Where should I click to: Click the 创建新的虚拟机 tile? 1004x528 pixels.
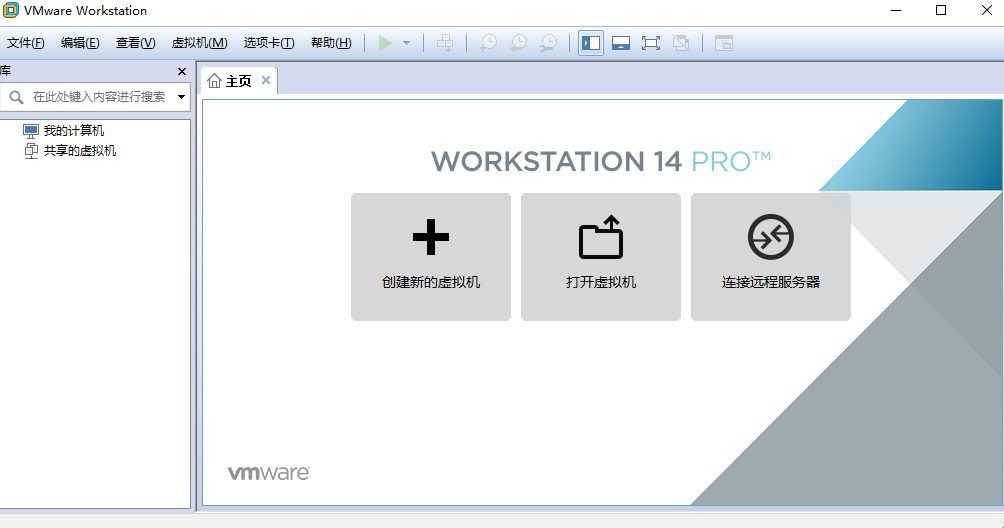click(x=431, y=257)
